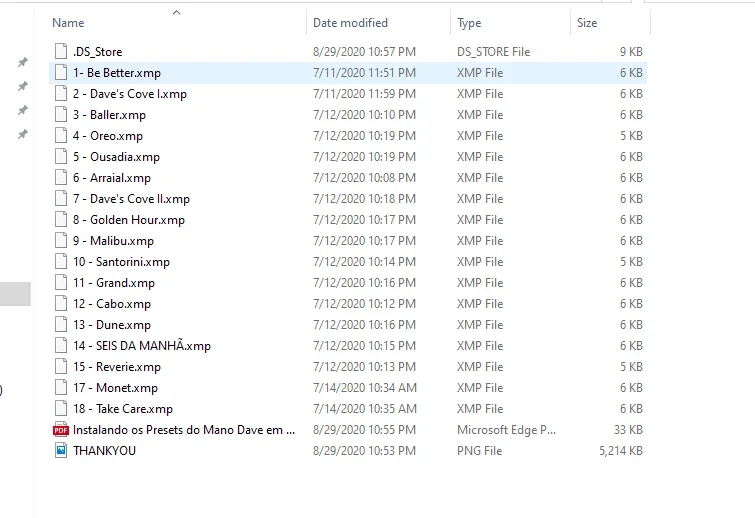Select the file name 11 - Grand.xmp

(x=114, y=283)
